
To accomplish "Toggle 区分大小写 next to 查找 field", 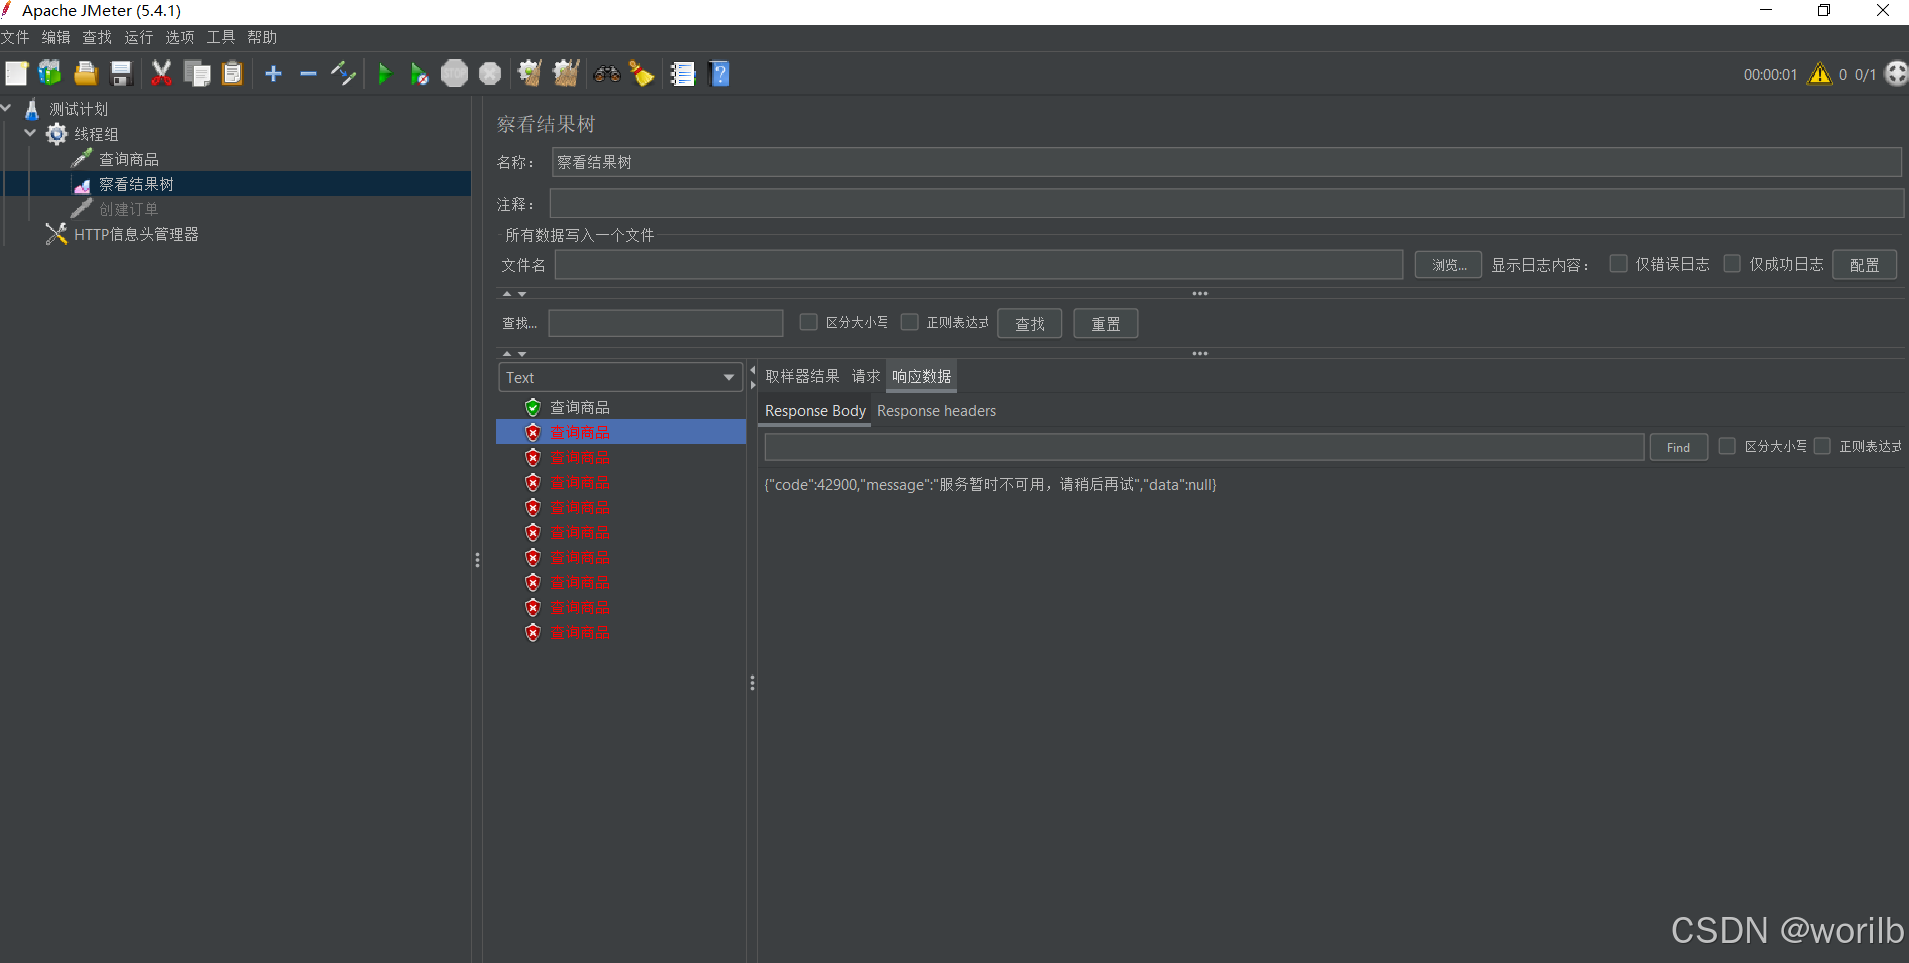I will coord(808,322).
